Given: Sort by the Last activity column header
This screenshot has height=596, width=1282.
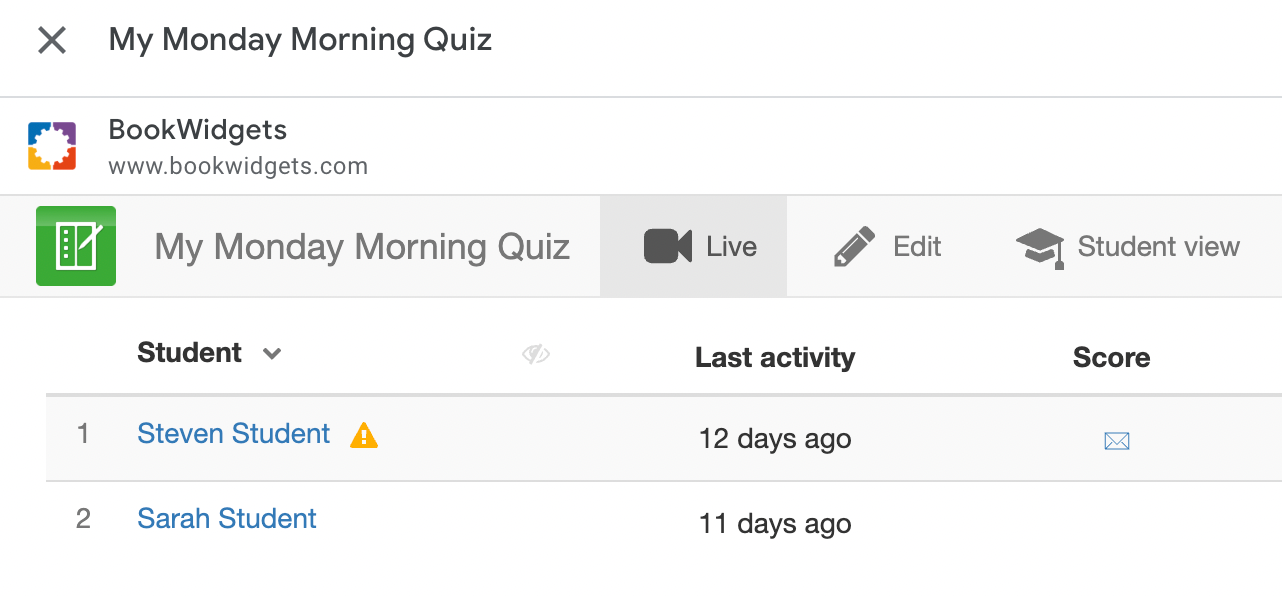Looking at the screenshot, I should [x=775, y=358].
